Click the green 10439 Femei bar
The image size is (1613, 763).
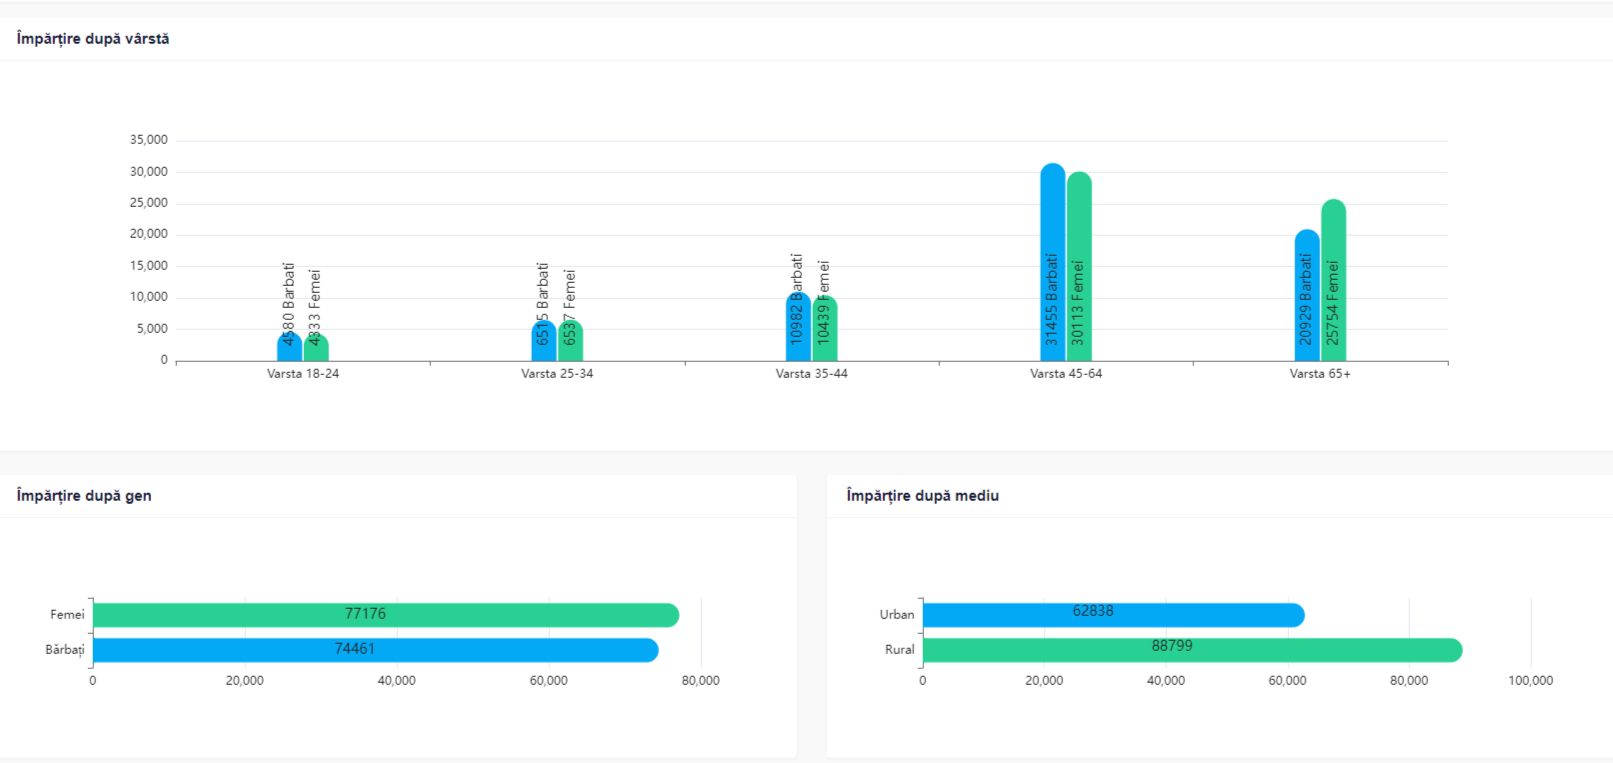(x=824, y=330)
